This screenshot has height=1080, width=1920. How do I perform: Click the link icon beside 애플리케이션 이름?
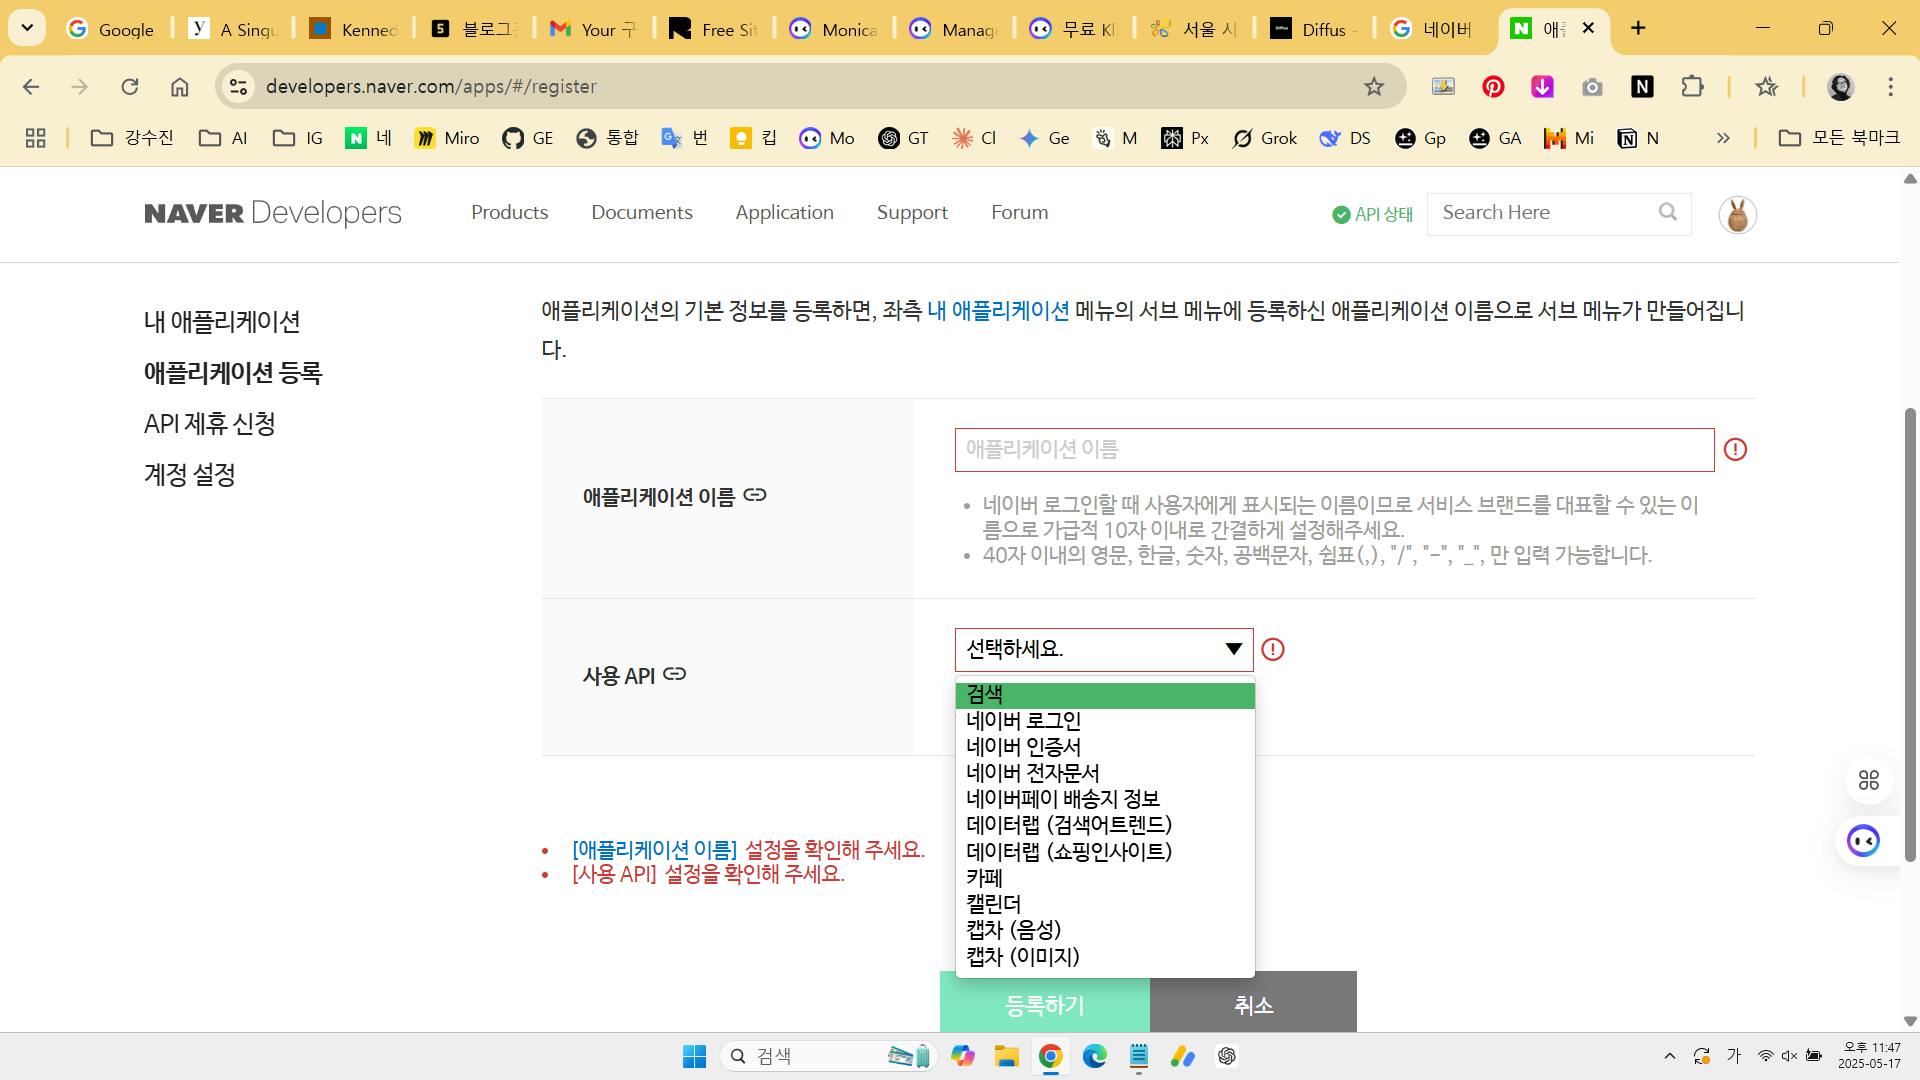(755, 495)
